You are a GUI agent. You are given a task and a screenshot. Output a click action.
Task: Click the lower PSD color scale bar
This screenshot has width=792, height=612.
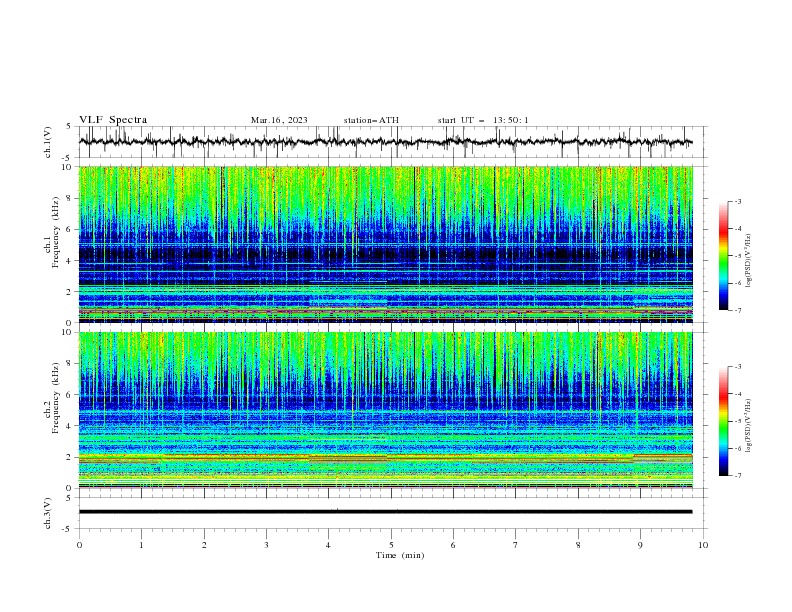click(x=724, y=421)
